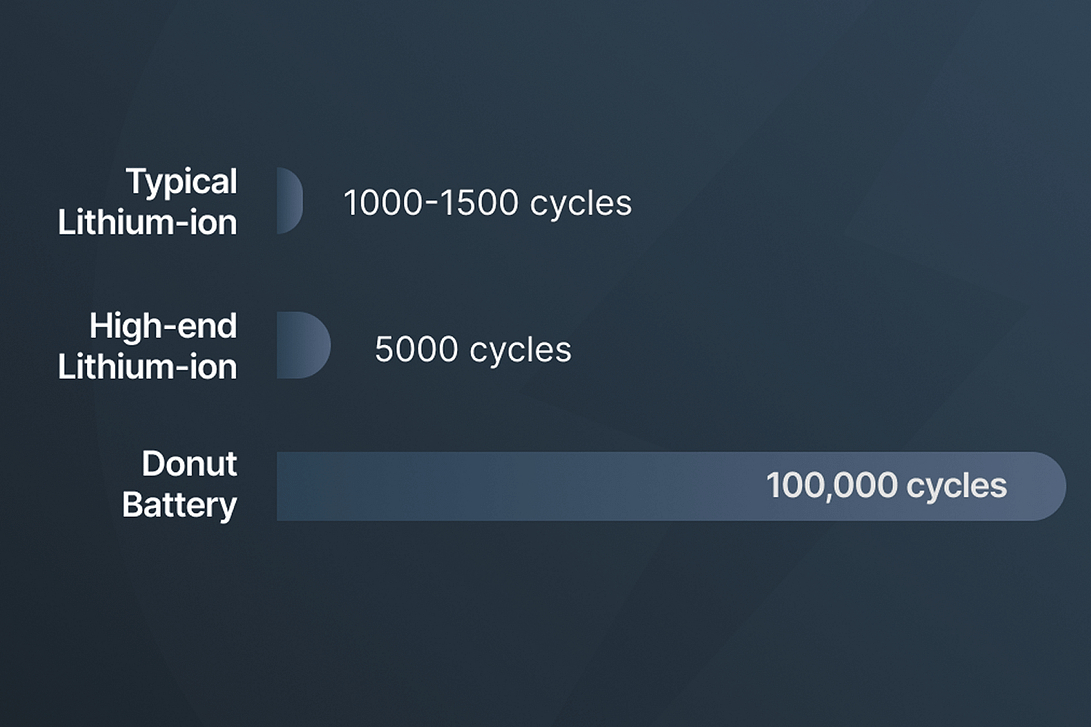Click the number "100,000" inside the long bar
This screenshot has width=1091, height=727.
(831, 486)
